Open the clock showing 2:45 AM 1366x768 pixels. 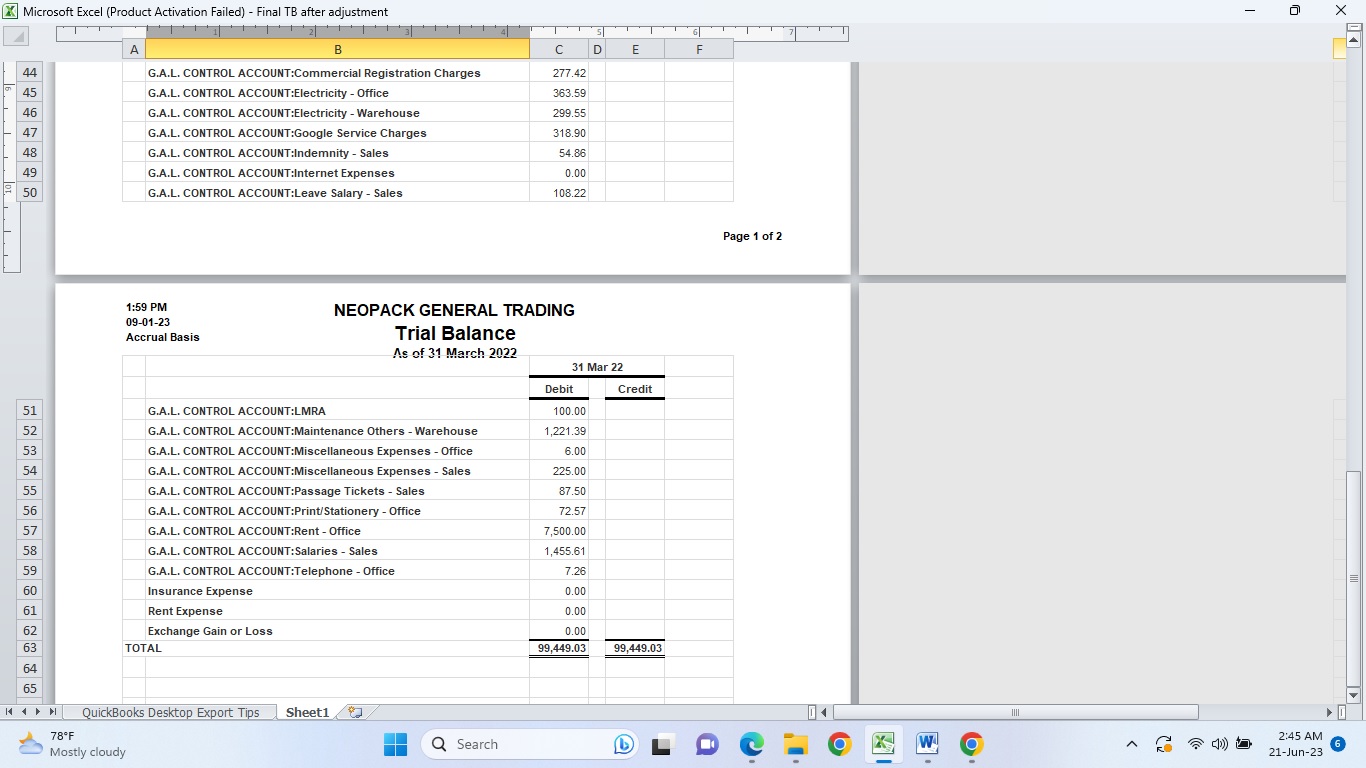click(x=1295, y=744)
